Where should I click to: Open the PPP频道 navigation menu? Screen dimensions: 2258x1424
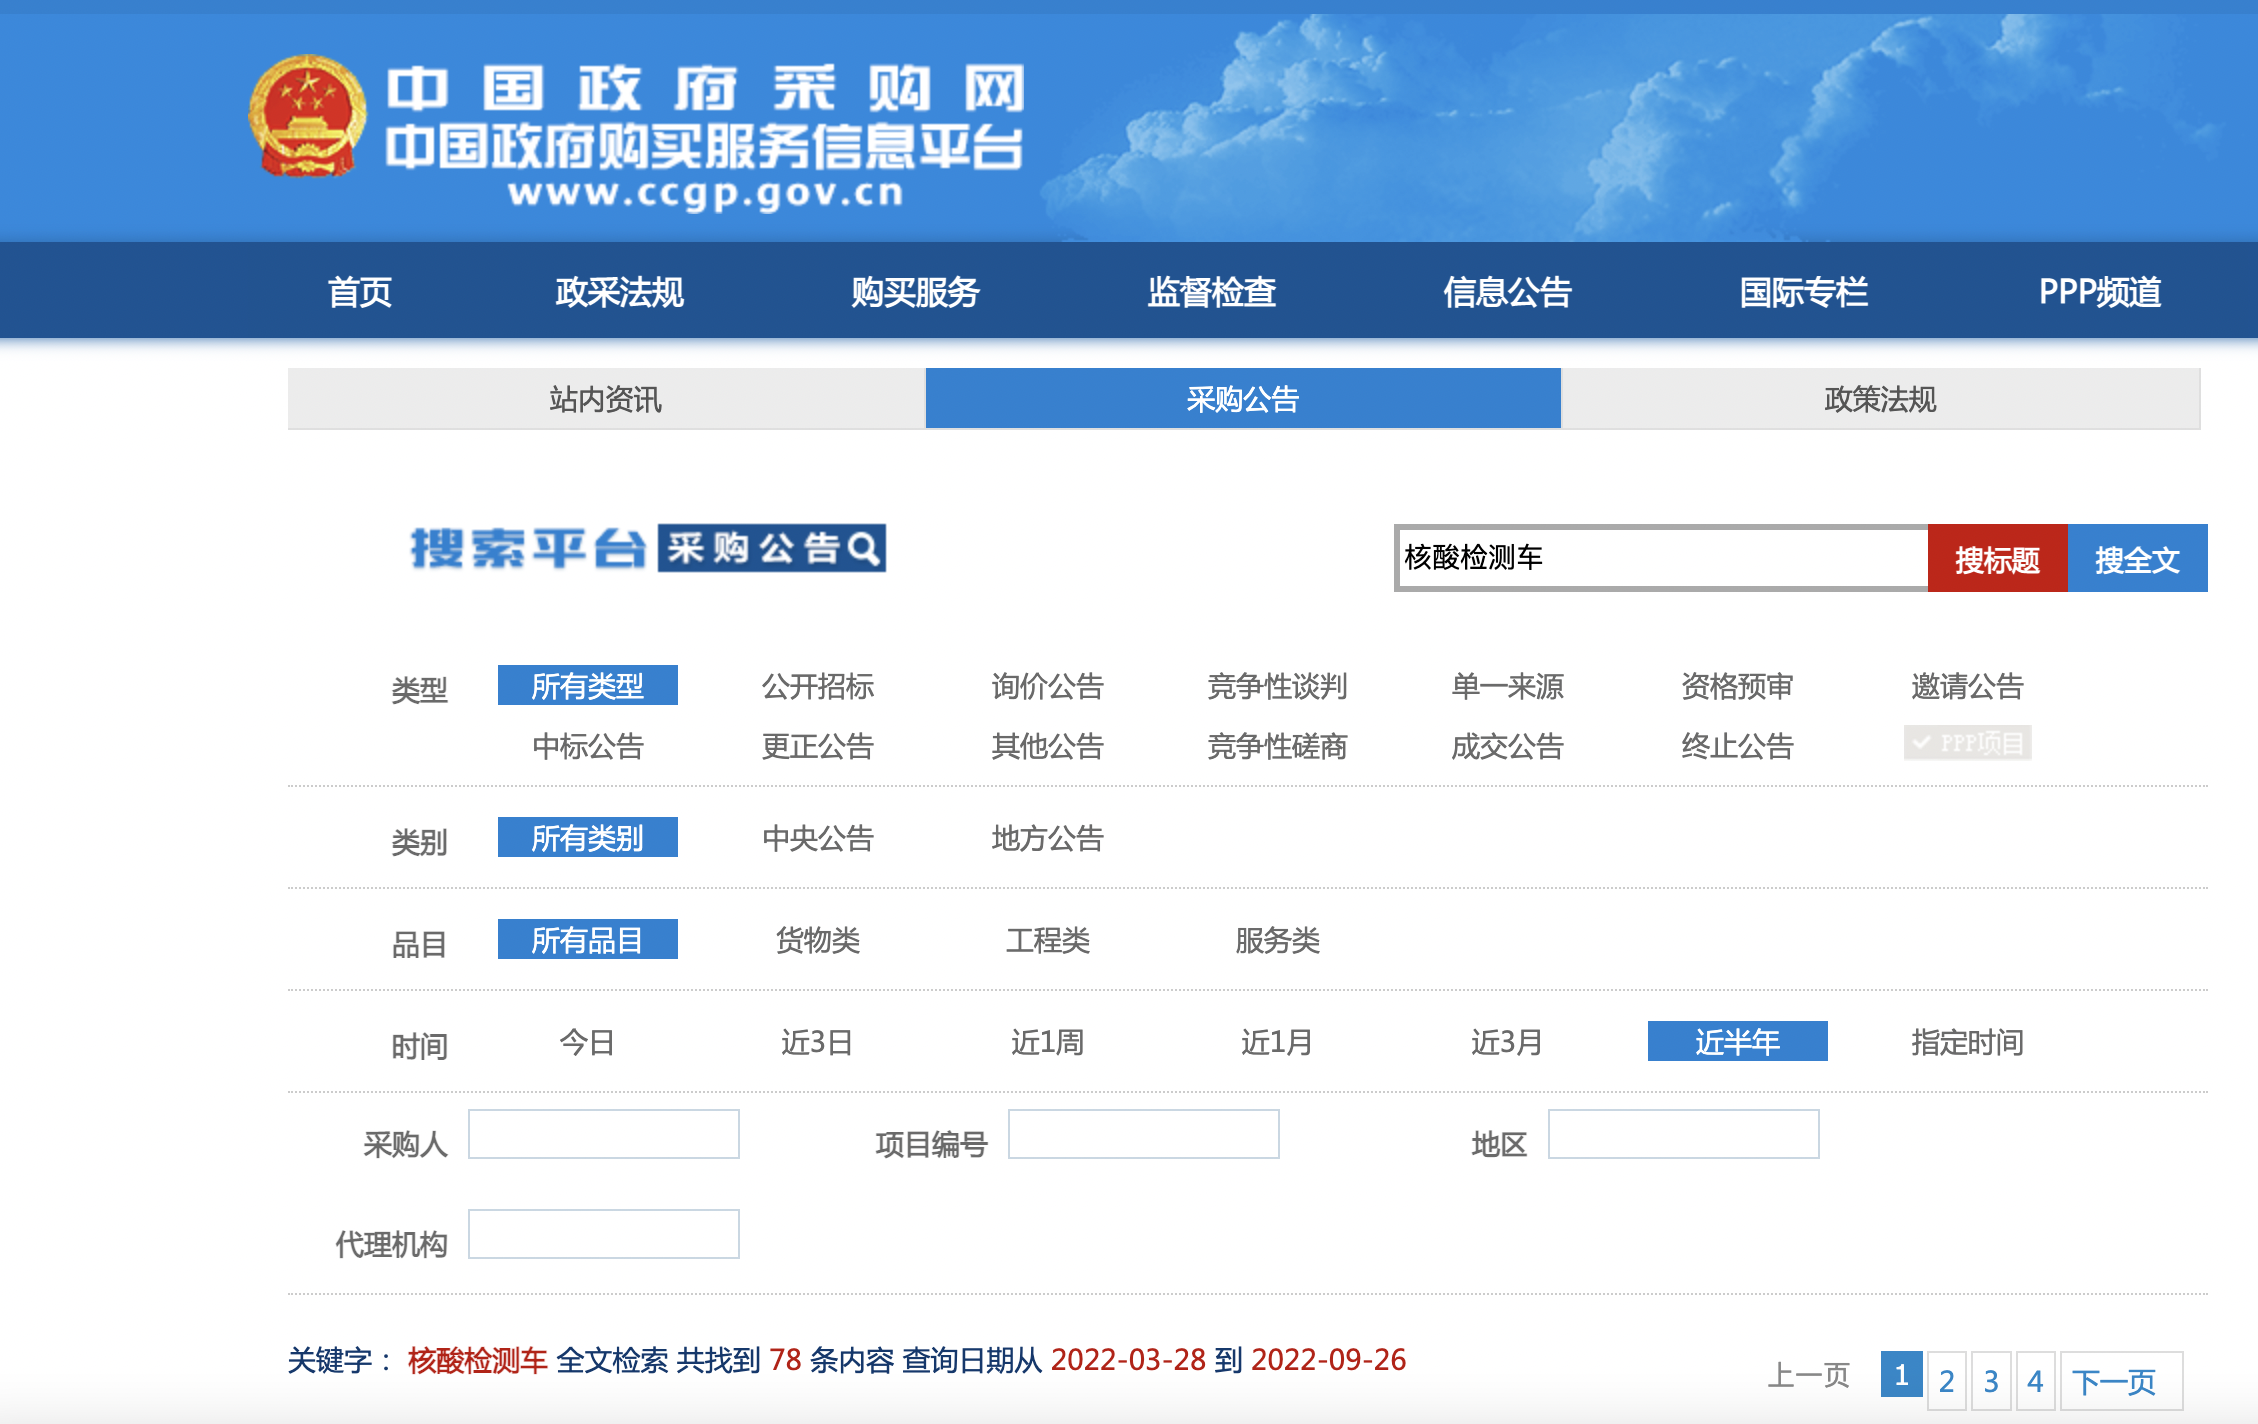[x=2100, y=291]
